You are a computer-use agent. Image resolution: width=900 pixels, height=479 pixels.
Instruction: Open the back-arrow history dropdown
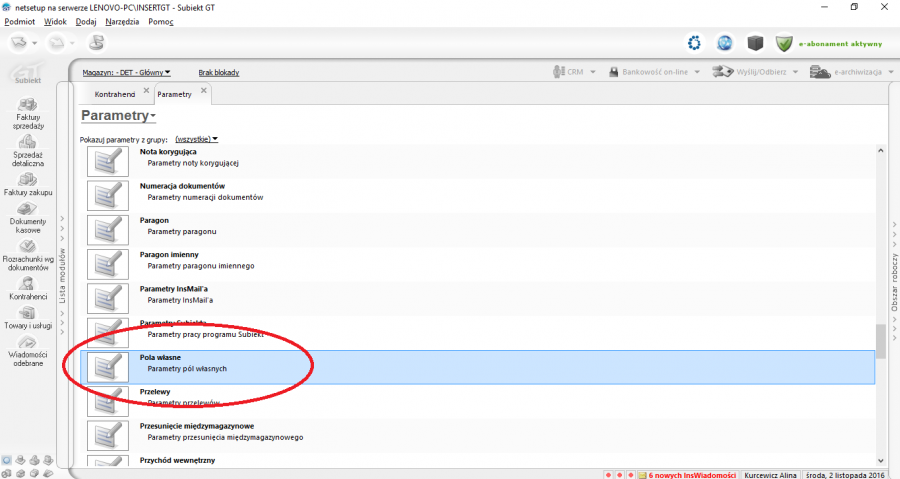pos(34,43)
